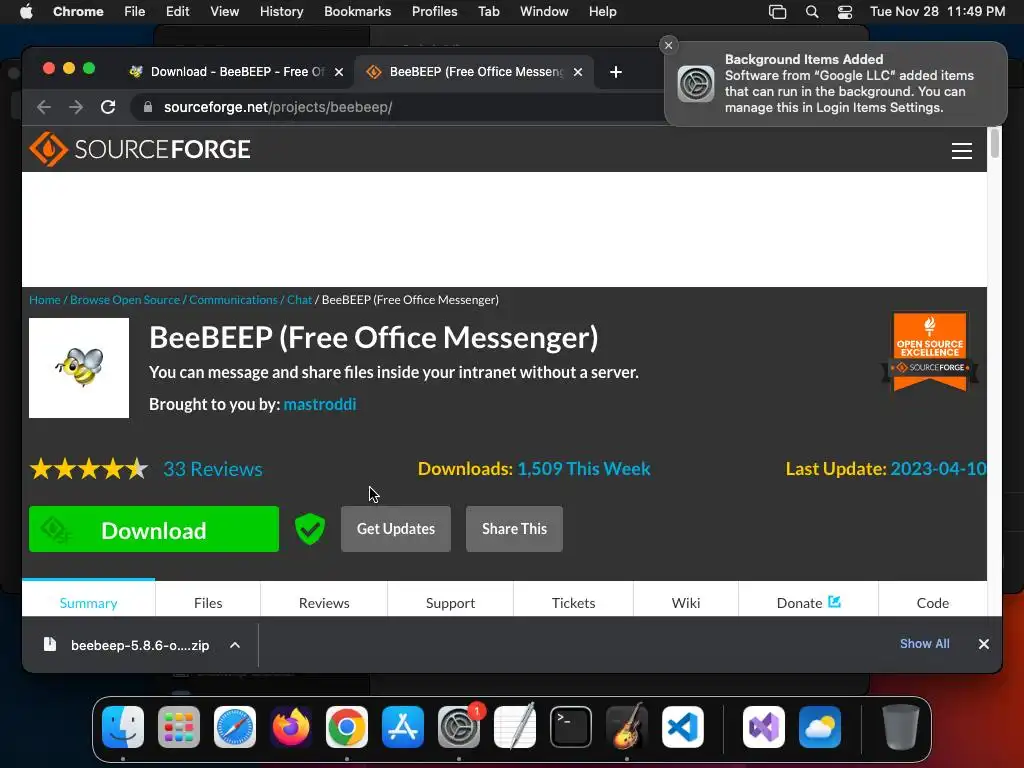The height and width of the screenshot is (768, 1024).
Task: Open Visual Studio Code from the dock
Action: [x=682, y=727]
